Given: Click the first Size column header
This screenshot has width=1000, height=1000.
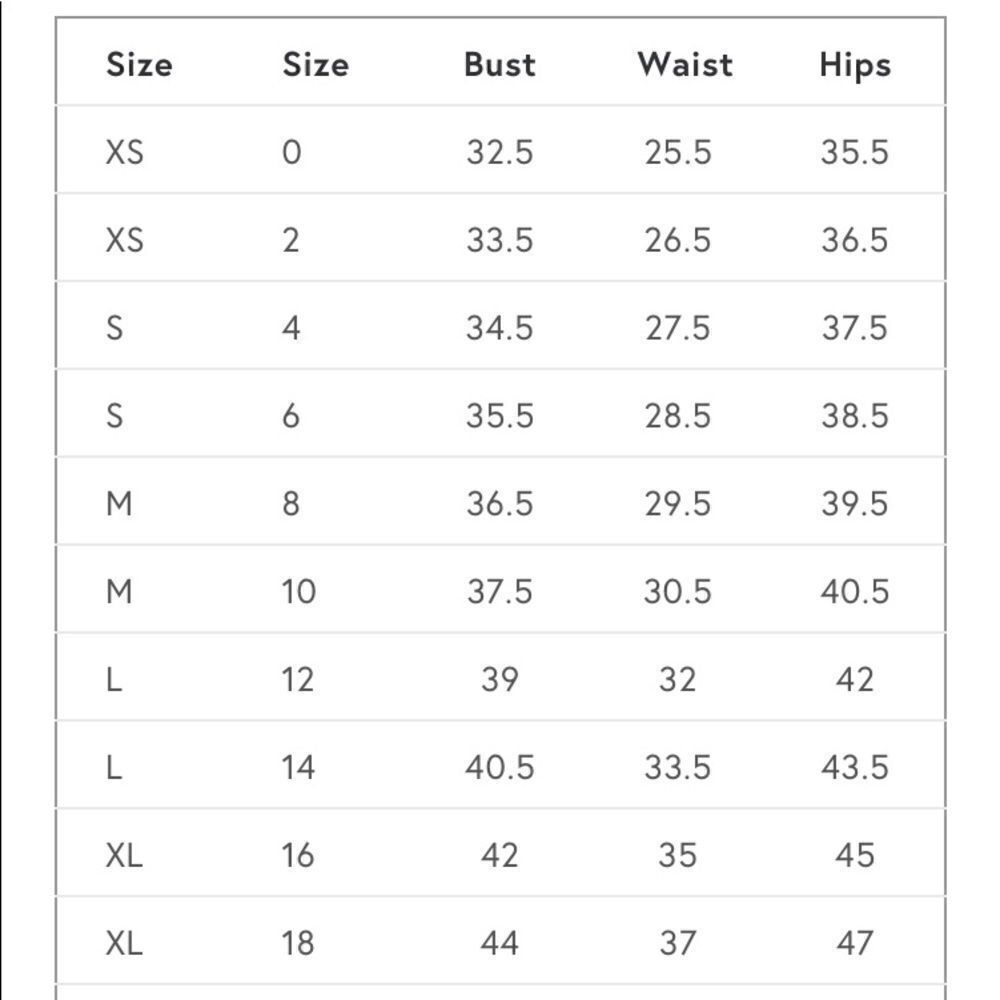Looking at the screenshot, I should 139,64.
